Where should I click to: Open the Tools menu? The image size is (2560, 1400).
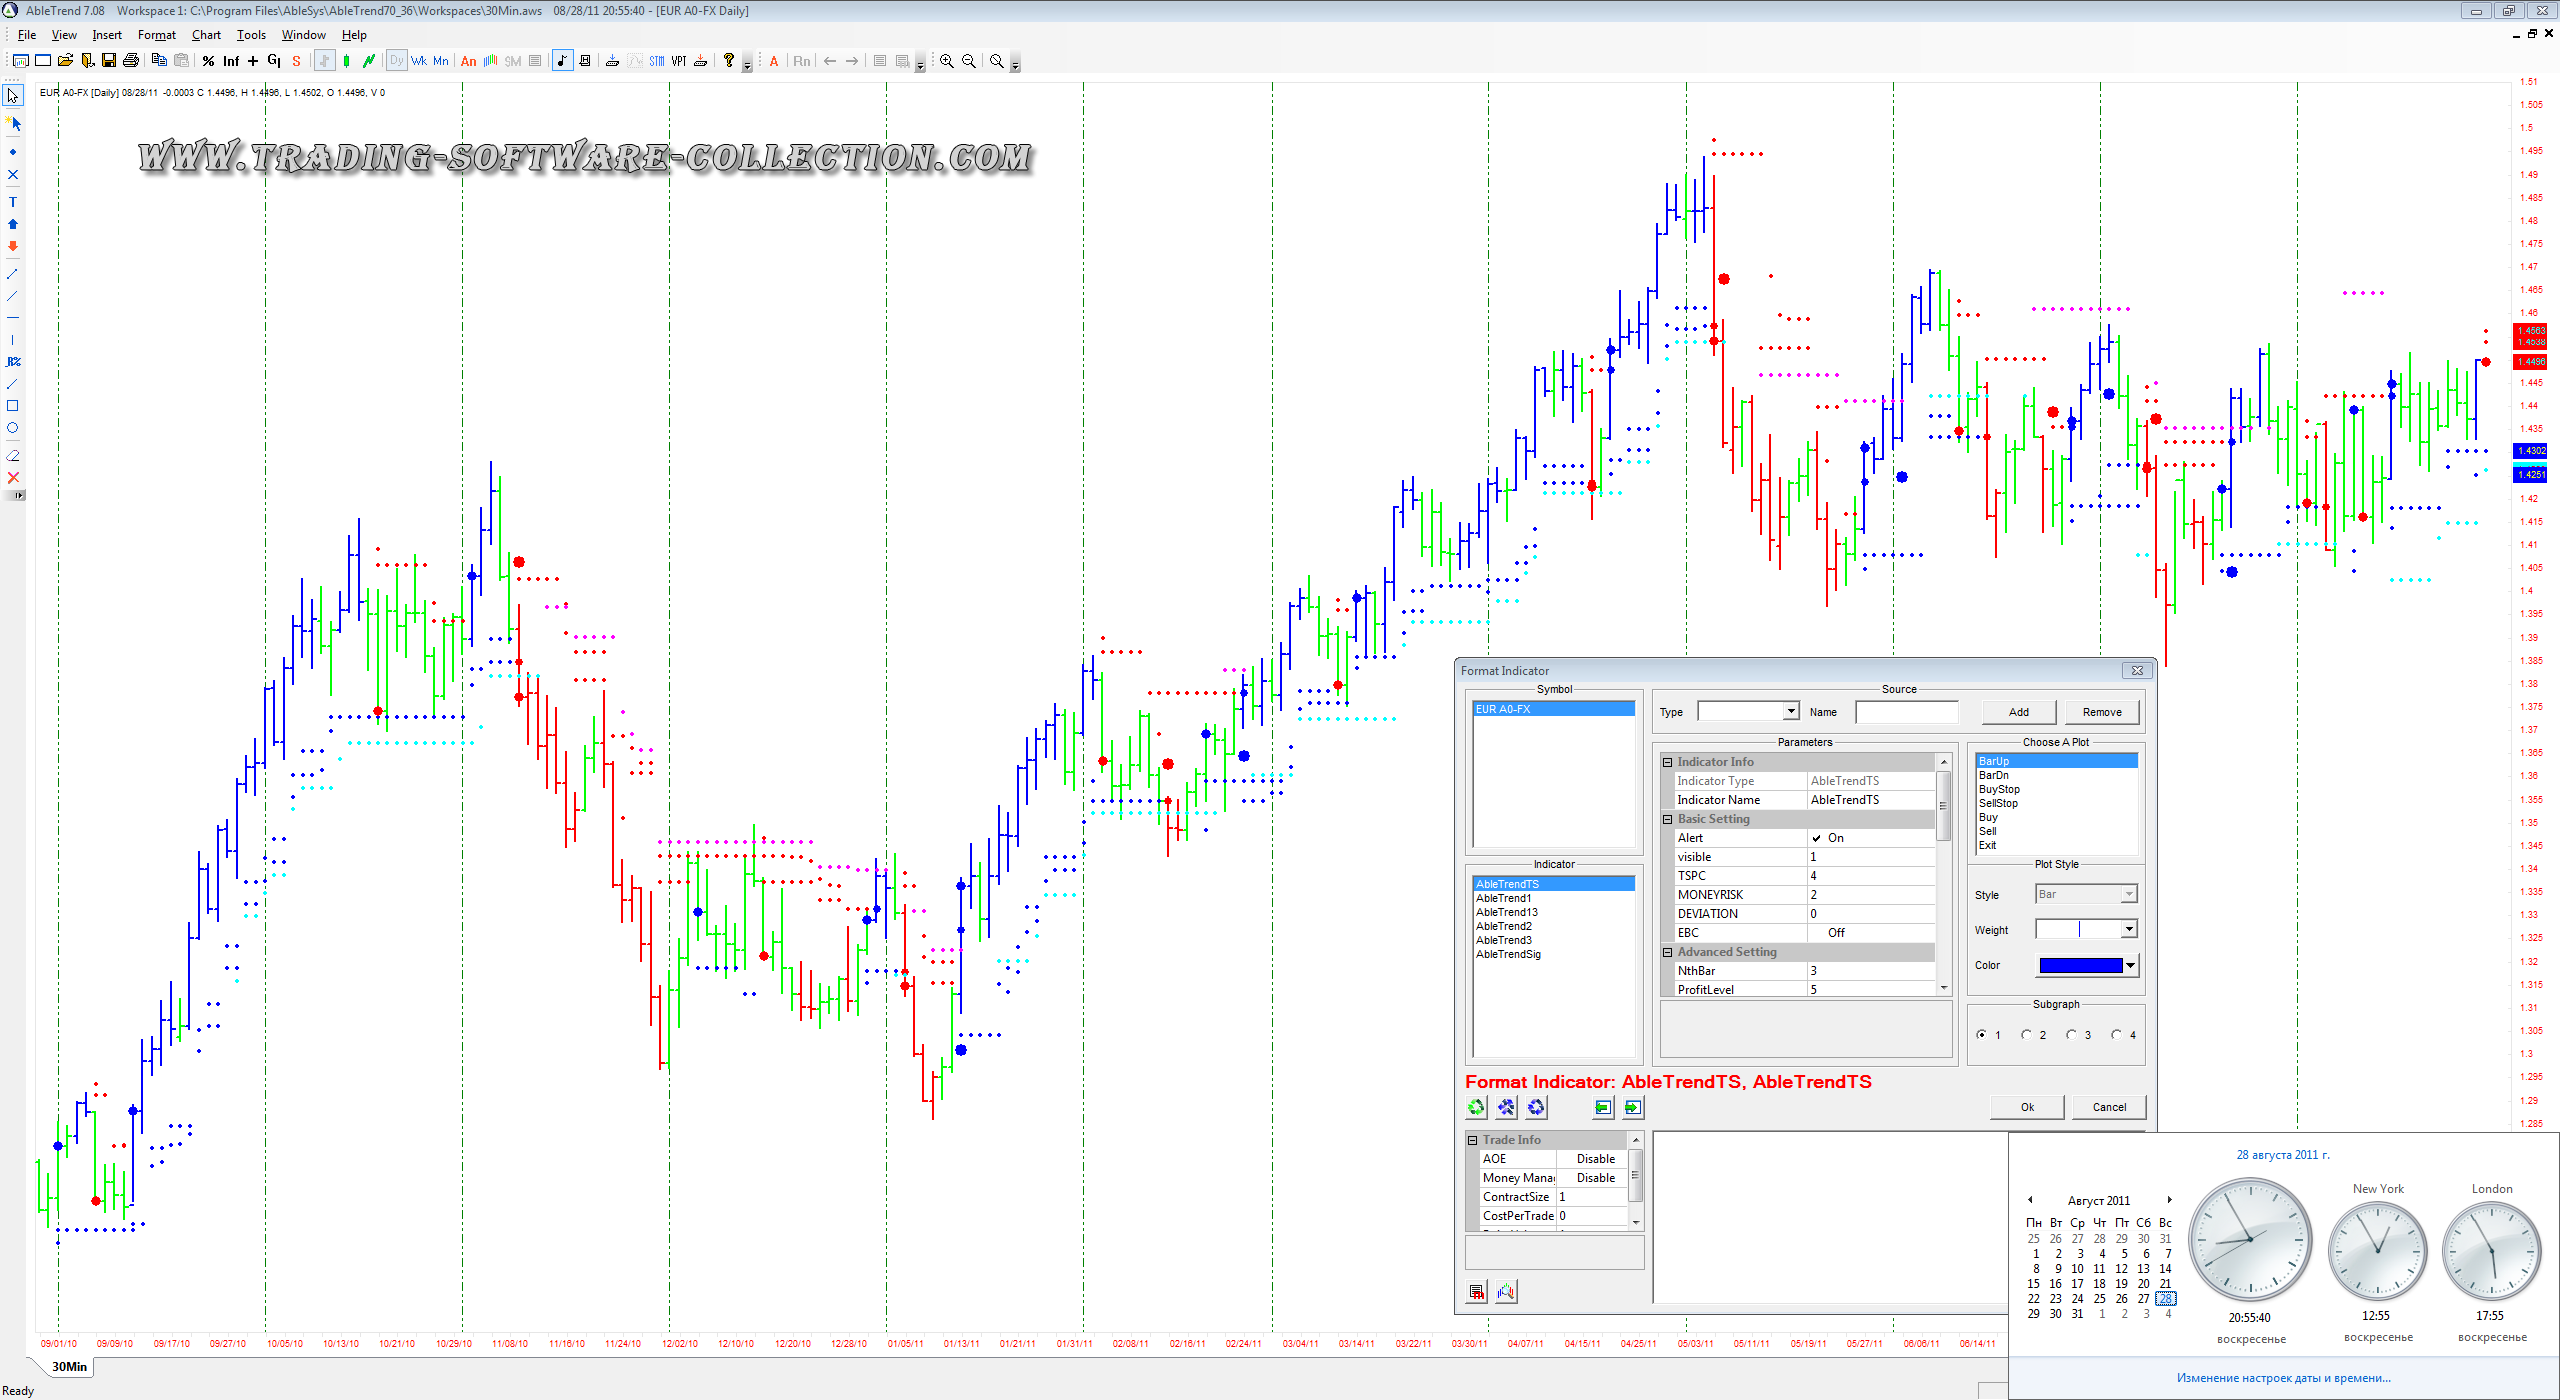tap(251, 35)
